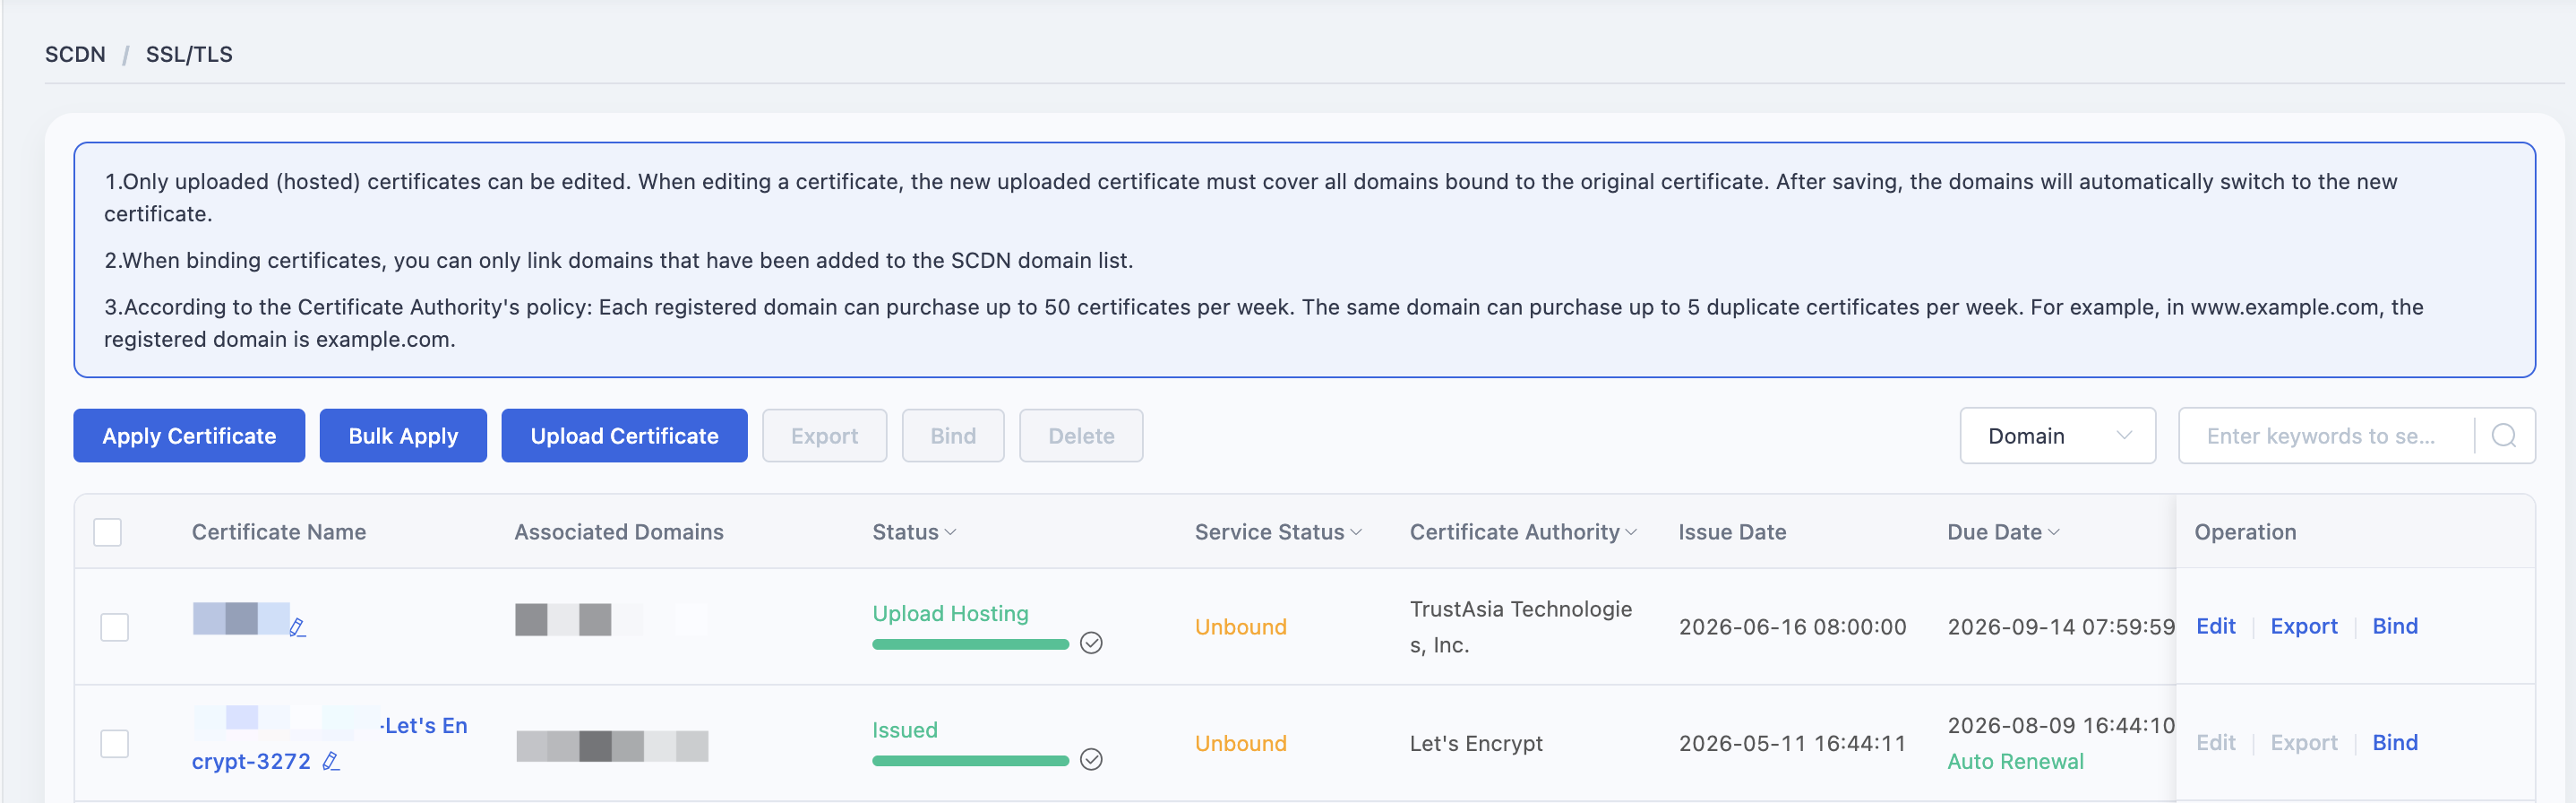Click the Auto Renewal label
The image size is (2576, 803).
pyautogui.click(x=2015, y=761)
